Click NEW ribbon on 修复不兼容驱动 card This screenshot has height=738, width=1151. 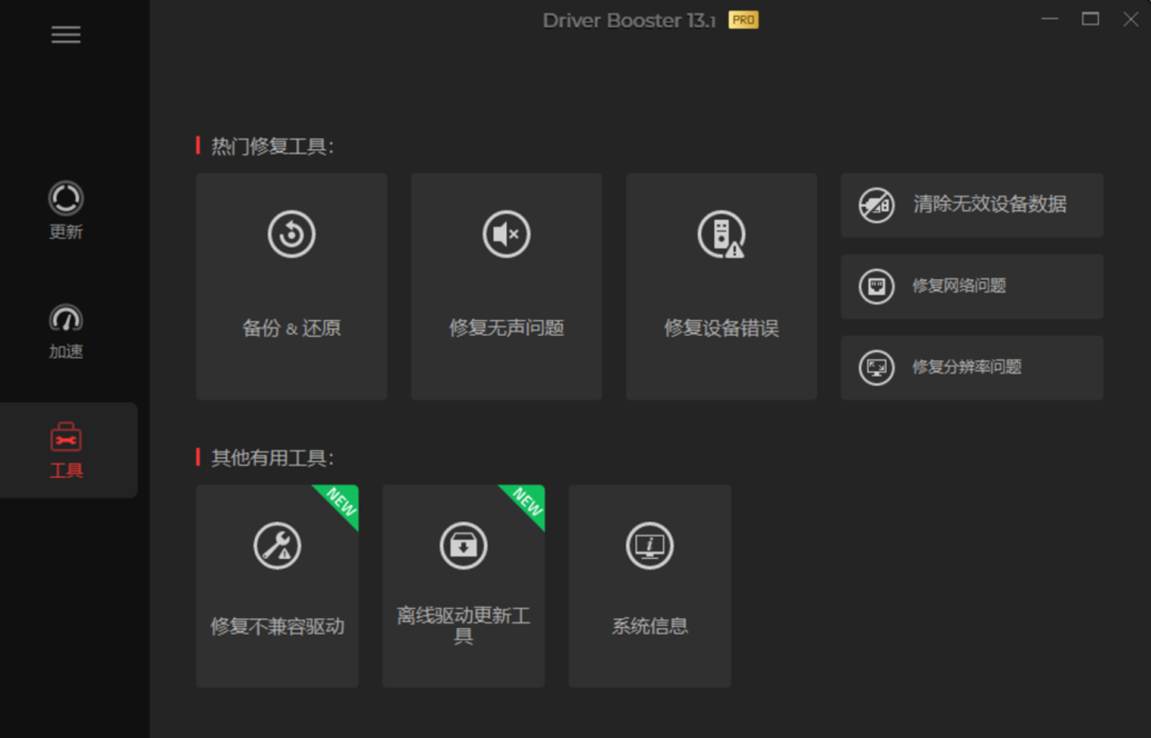click(x=340, y=503)
